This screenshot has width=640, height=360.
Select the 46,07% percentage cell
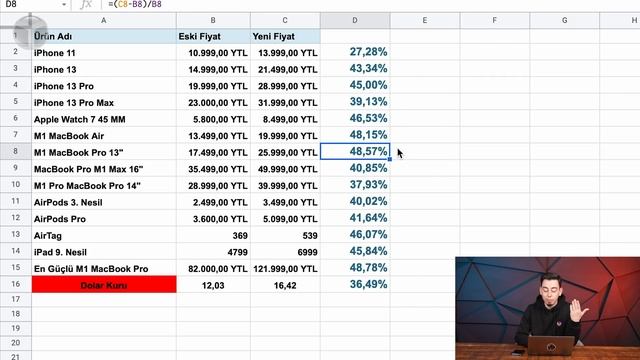tap(355, 235)
